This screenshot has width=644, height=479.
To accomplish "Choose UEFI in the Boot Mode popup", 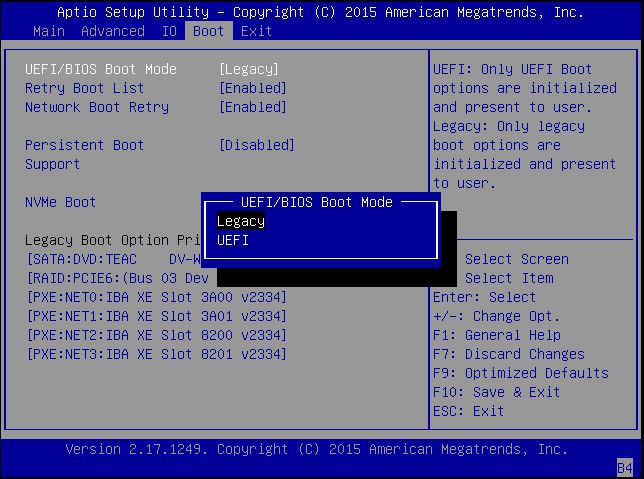I will 233,240.
